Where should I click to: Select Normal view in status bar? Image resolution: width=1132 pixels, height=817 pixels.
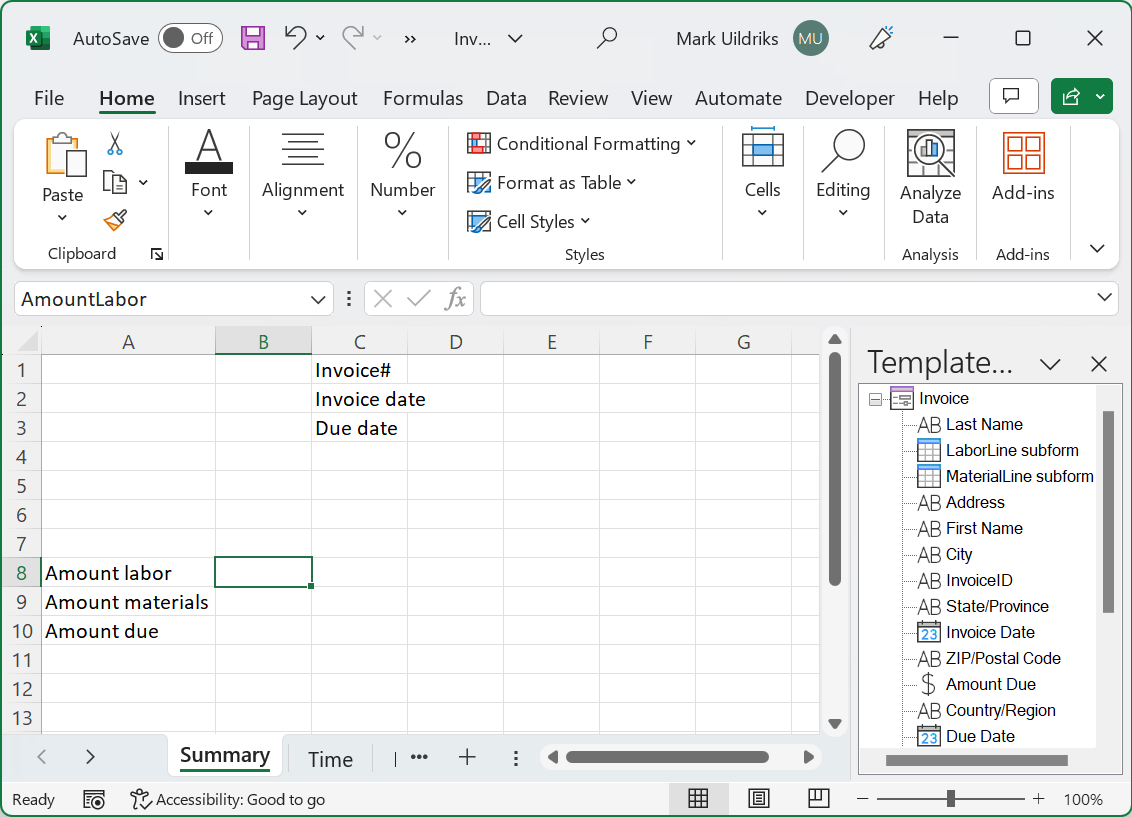(698, 799)
